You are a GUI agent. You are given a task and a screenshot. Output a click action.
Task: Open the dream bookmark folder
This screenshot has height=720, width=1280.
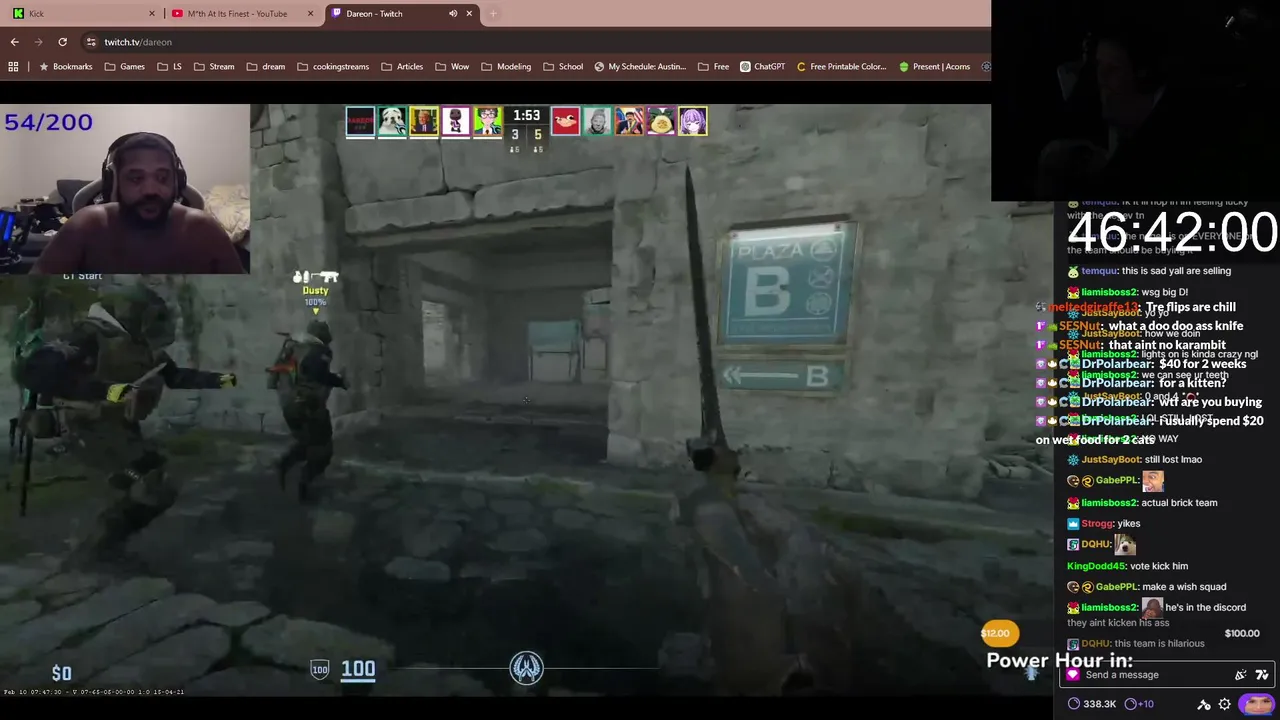pos(266,67)
